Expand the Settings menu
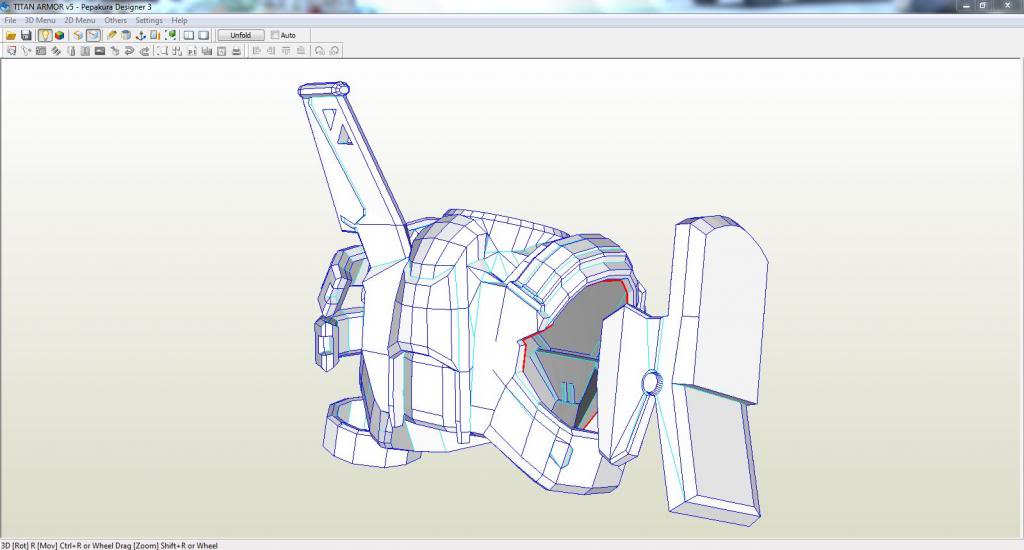The width and height of the screenshot is (1024, 550). tap(149, 20)
